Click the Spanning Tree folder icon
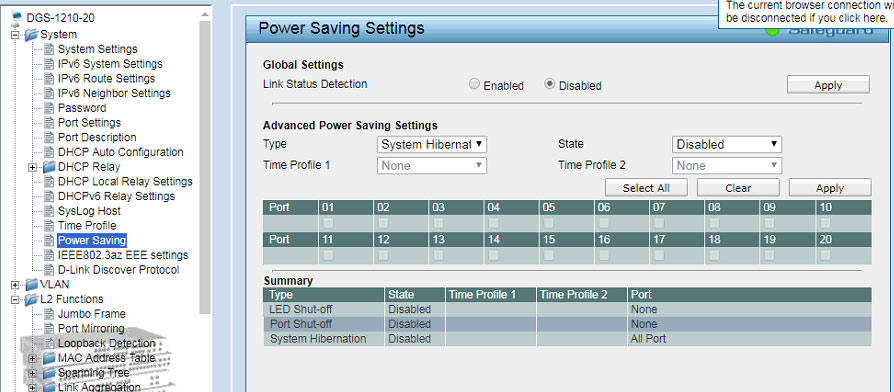 tap(49, 373)
